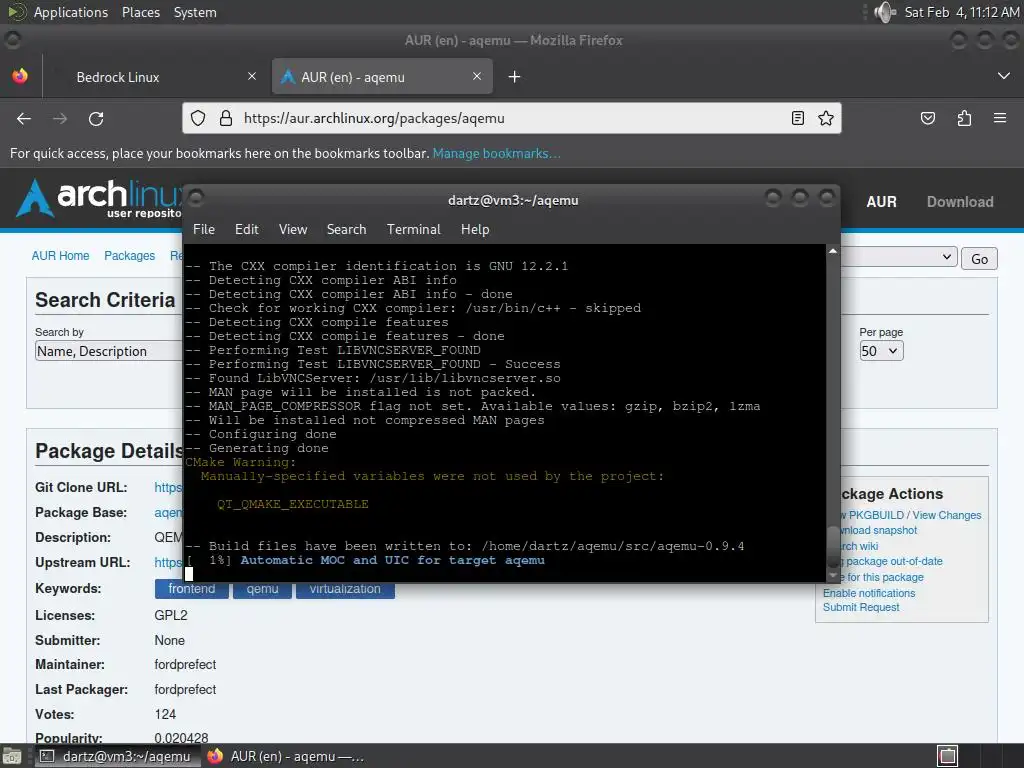Click the Upstream URL https link

168,562
